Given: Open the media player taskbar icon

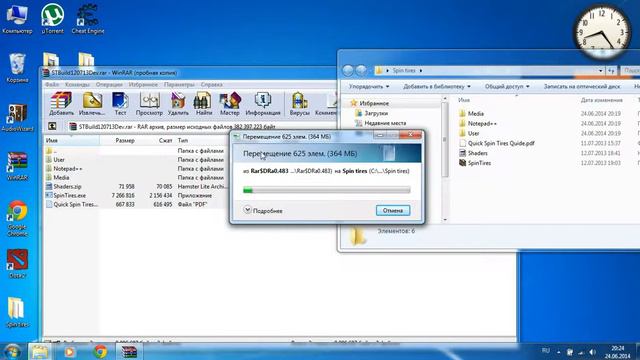Looking at the screenshot, I should 69,351.
